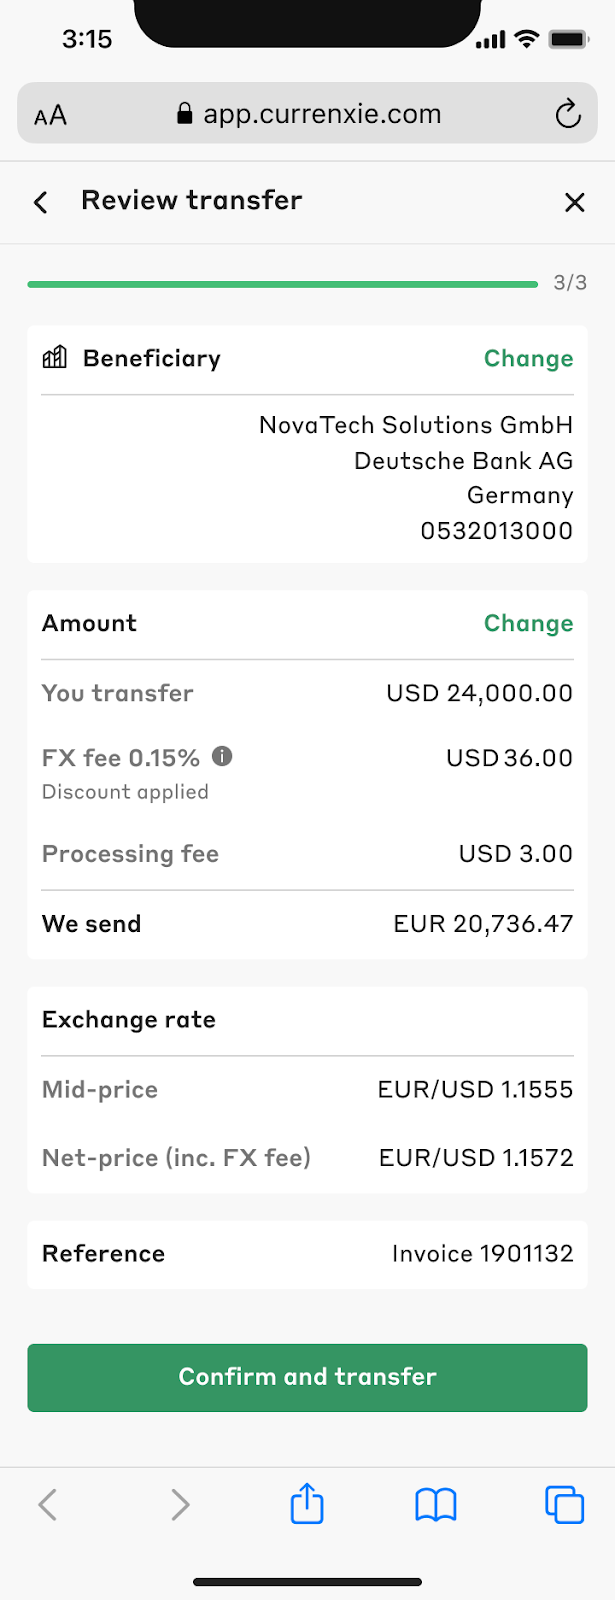This screenshot has height=1600, width=615.
Task: Tap the Net-price EUR/USD 1.1572 rate
Action: [x=475, y=1157]
